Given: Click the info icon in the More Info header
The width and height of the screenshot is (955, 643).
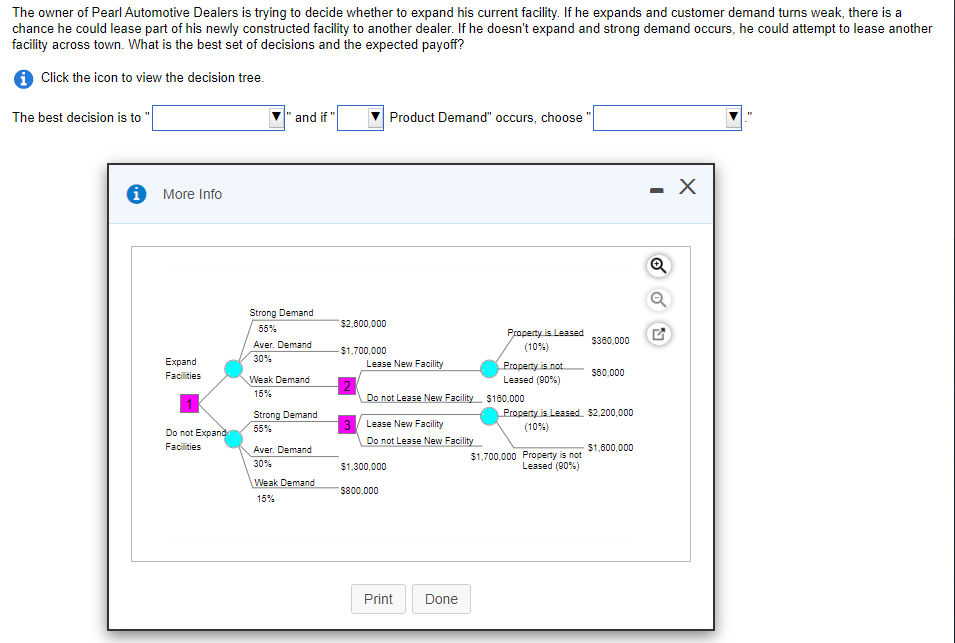Looking at the screenshot, I should 136,194.
